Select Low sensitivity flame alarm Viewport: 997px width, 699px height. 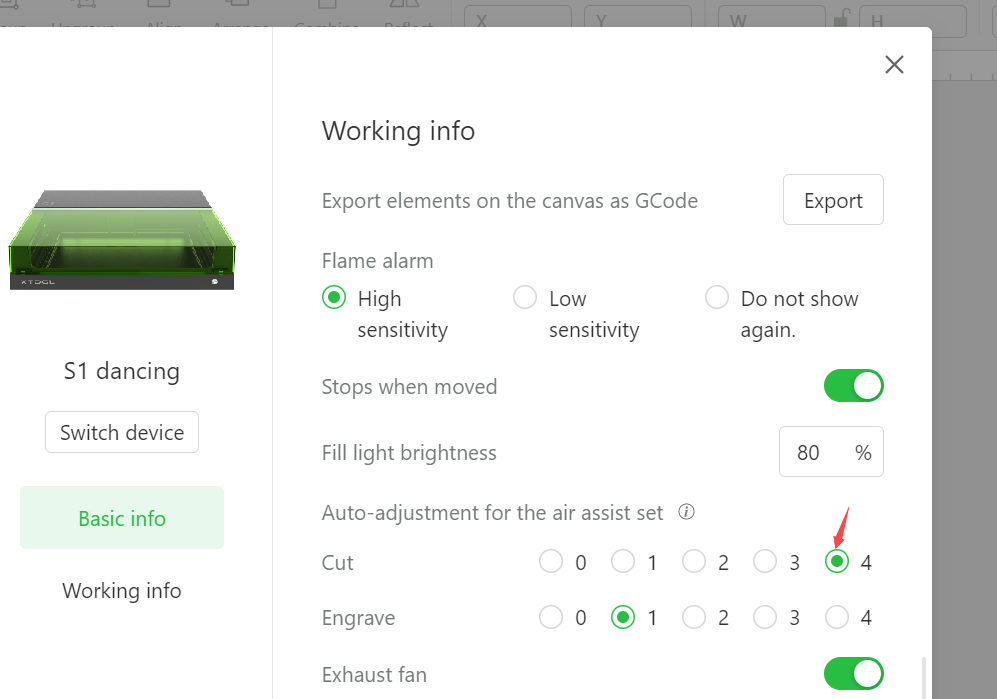pyautogui.click(x=525, y=297)
